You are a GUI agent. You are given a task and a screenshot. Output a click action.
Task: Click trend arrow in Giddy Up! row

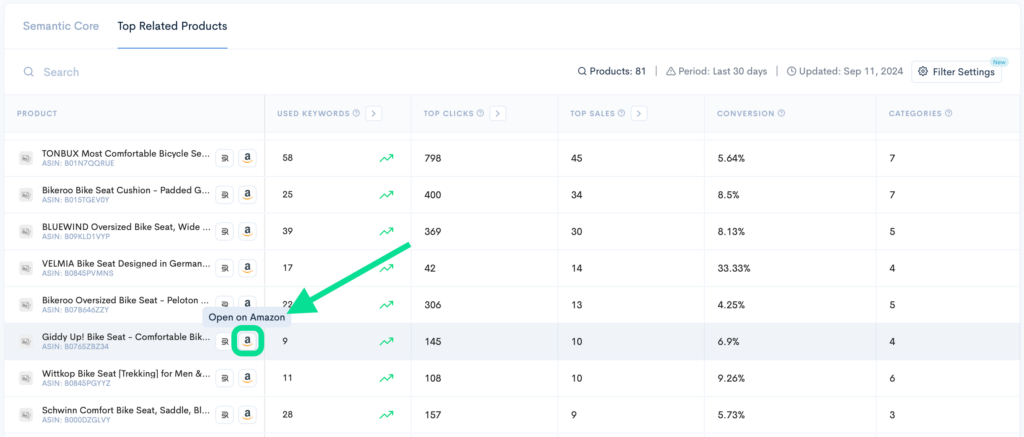click(x=387, y=341)
